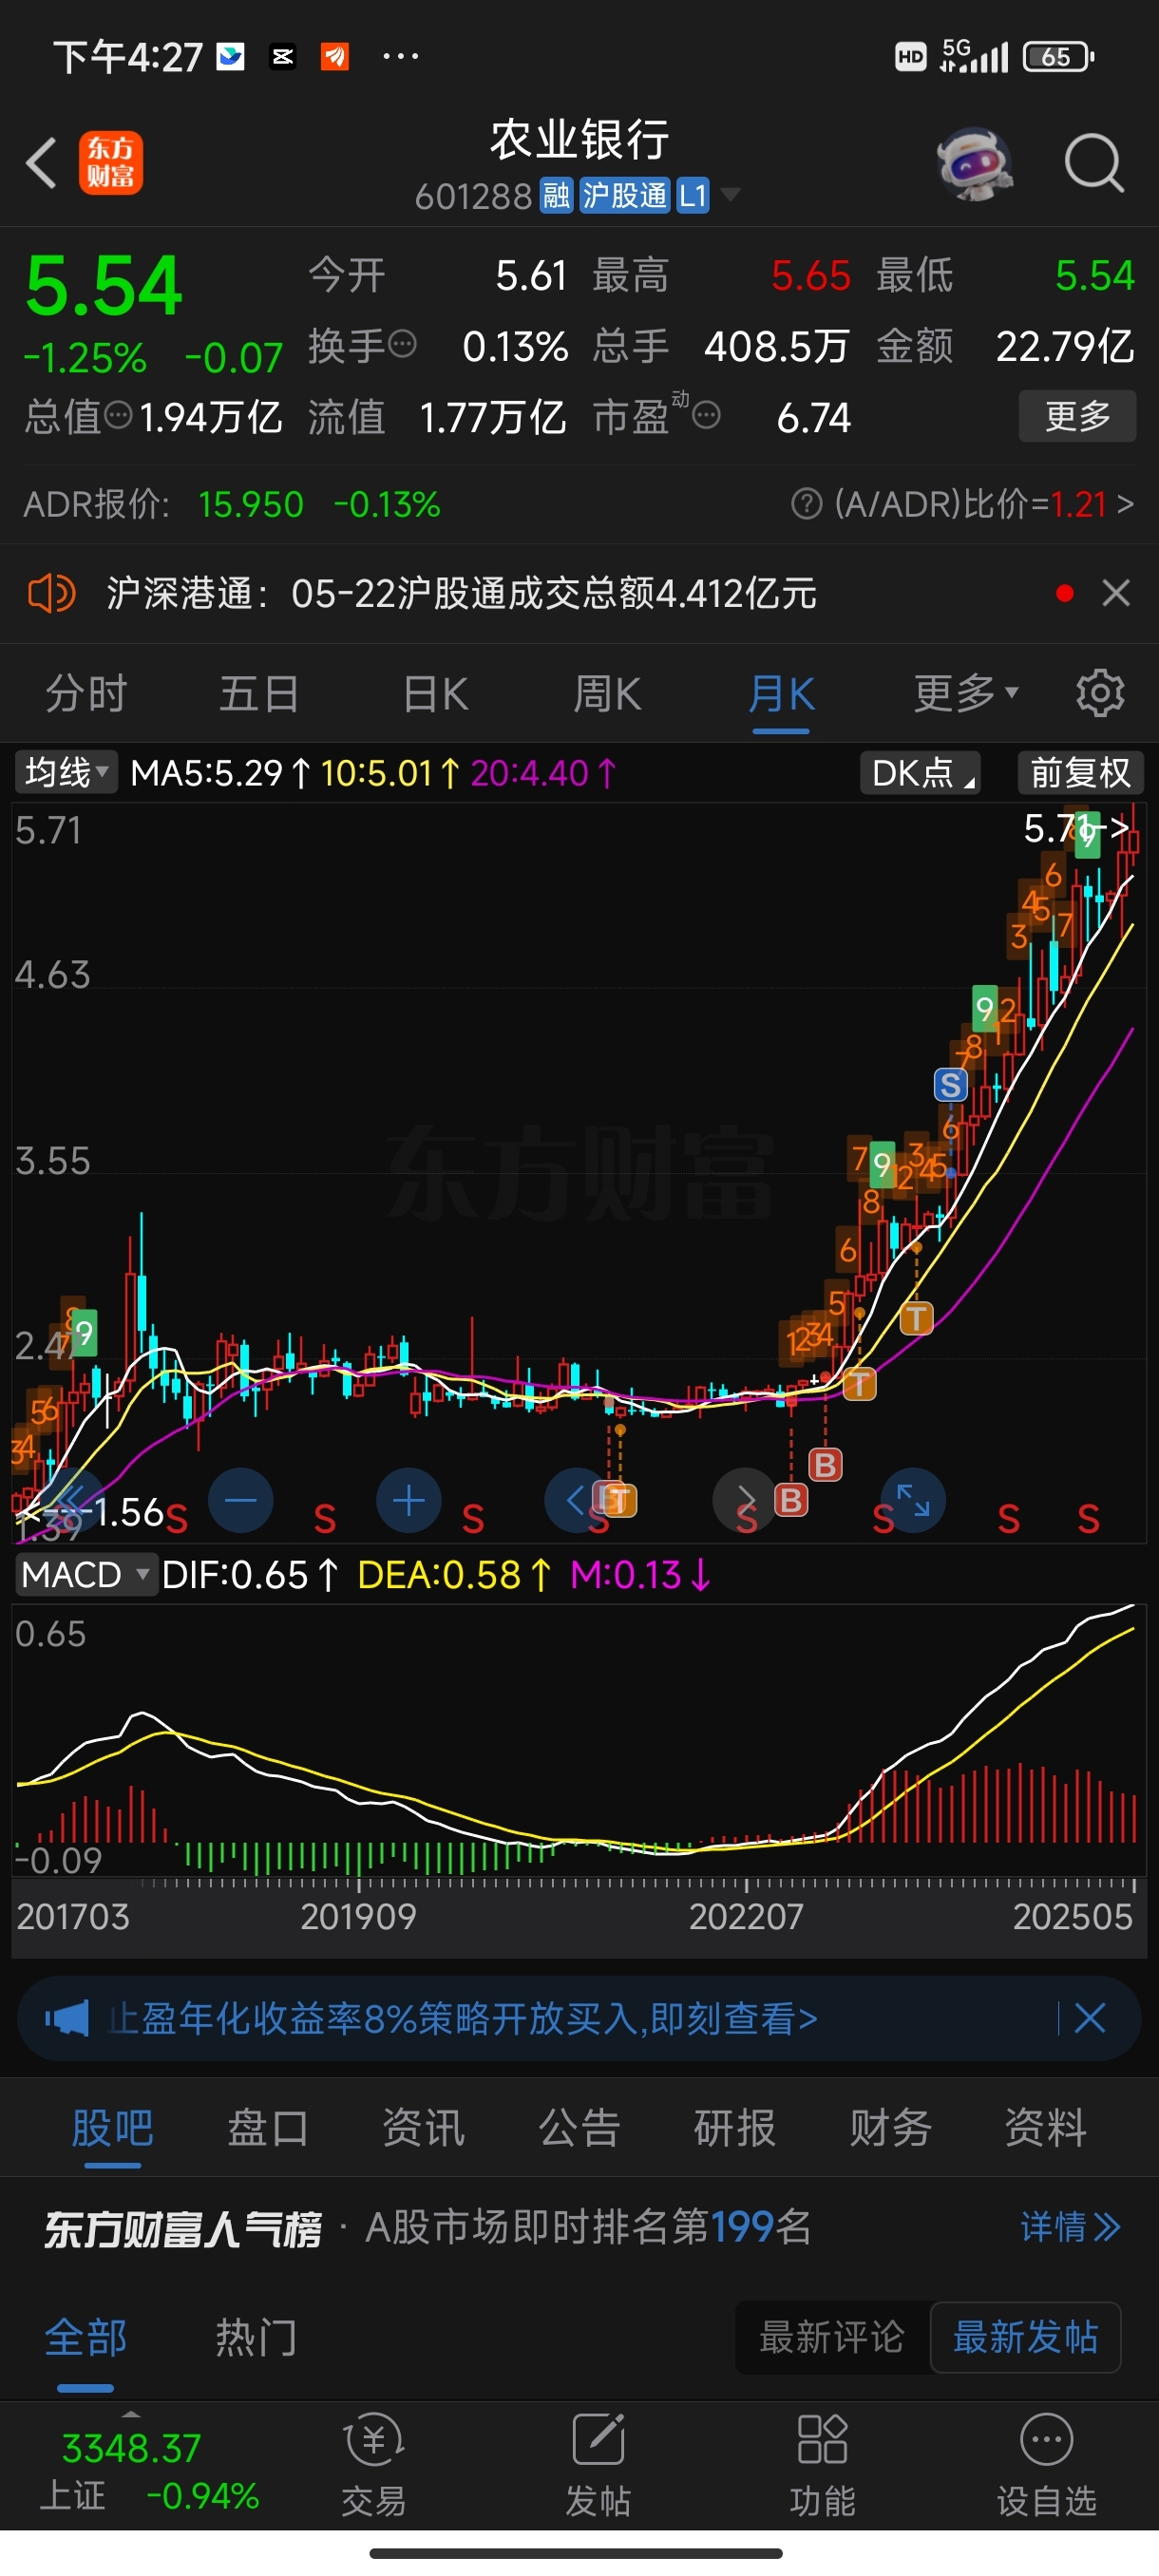Viewport: 1159px width, 2576px height.
Task: Tap the speaker announcement icon
Action: pos(51,594)
